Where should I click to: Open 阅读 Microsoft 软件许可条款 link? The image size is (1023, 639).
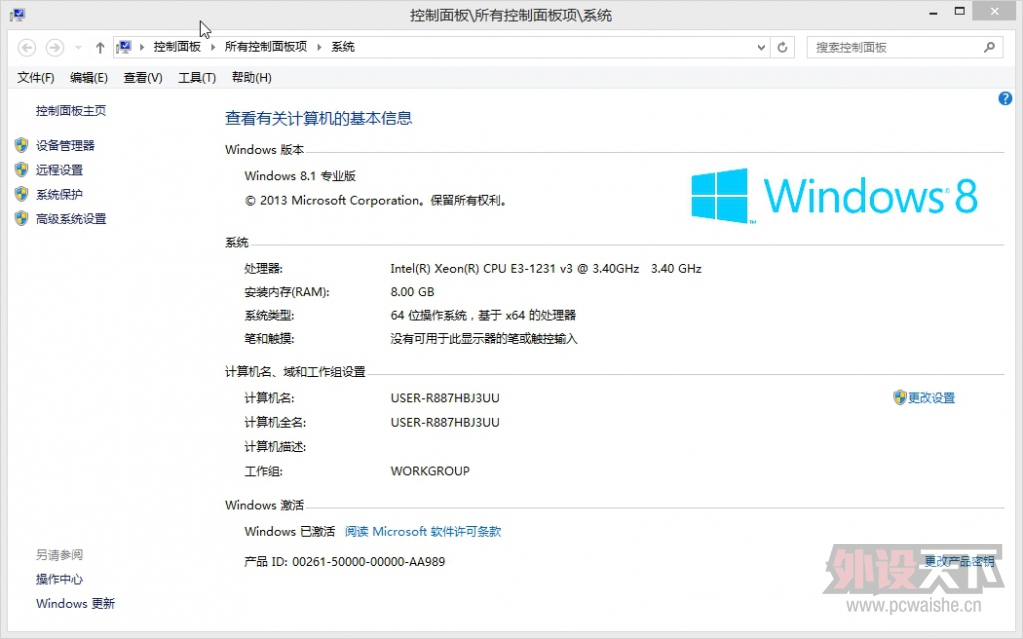pyautogui.click(x=422, y=531)
